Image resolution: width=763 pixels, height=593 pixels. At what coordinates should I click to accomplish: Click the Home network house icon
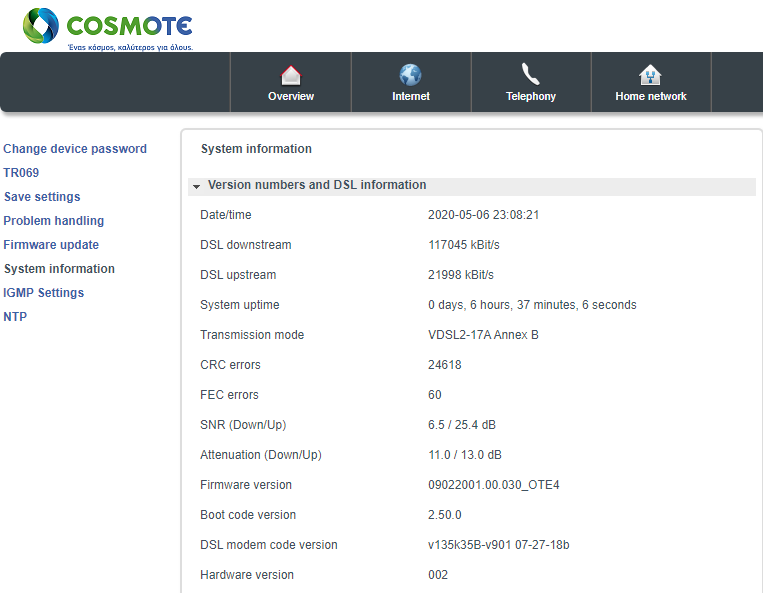coord(651,75)
